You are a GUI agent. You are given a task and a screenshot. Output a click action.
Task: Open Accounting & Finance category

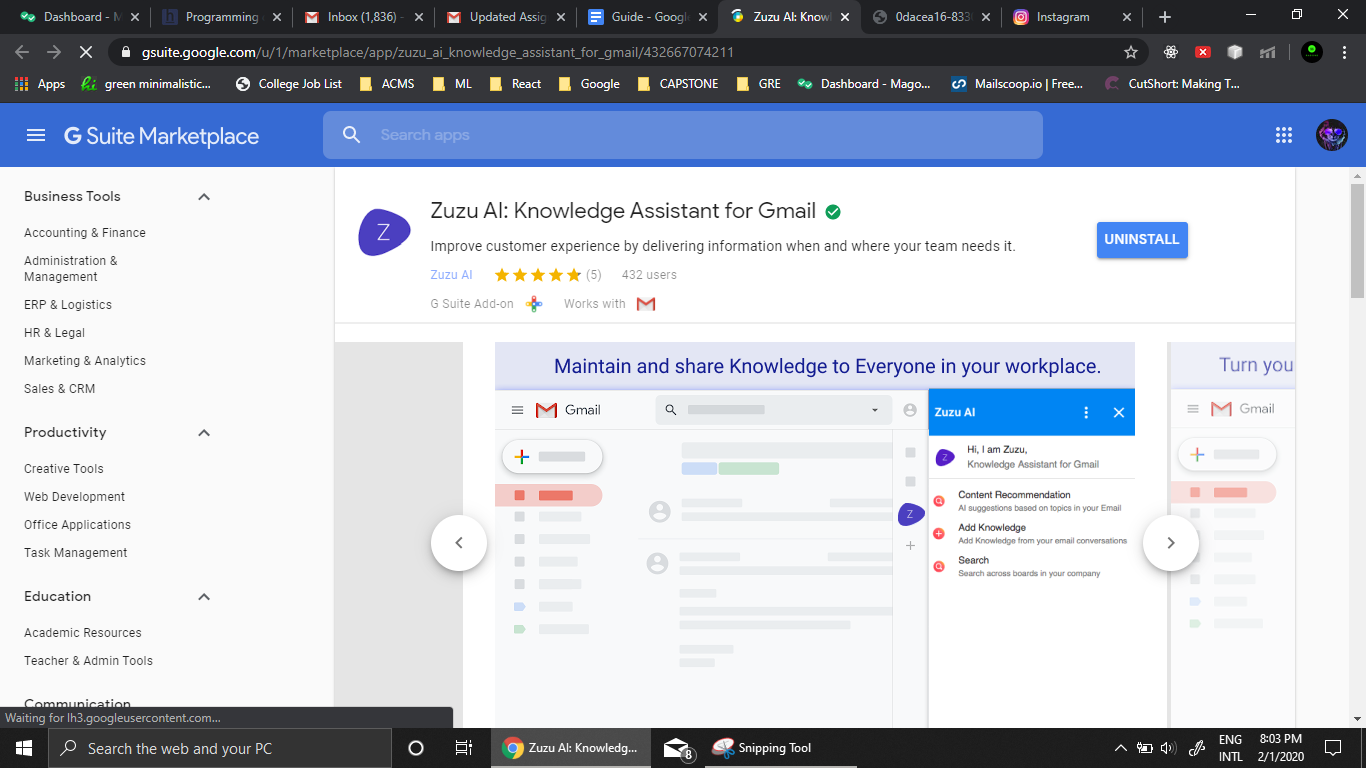click(x=85, y=233)
